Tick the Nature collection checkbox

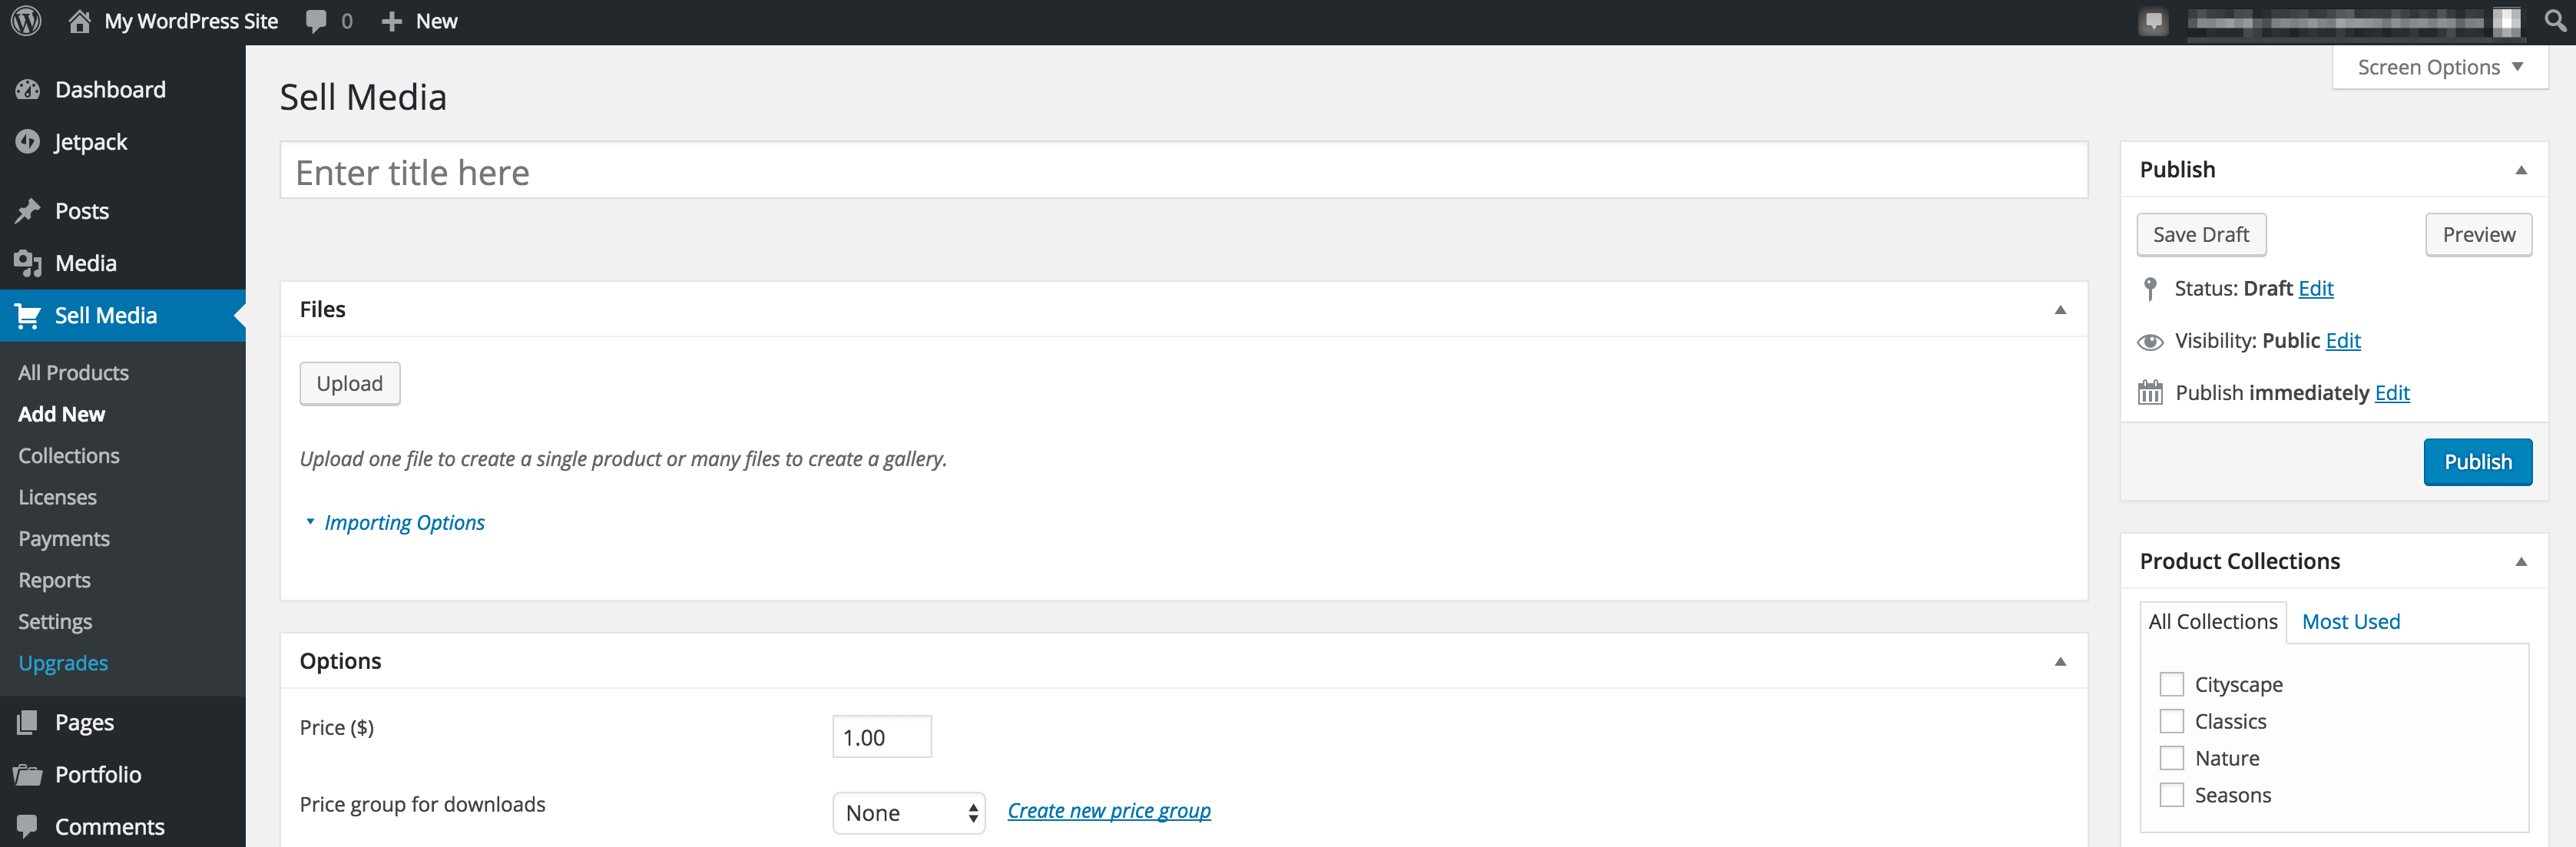point(2171,758)
